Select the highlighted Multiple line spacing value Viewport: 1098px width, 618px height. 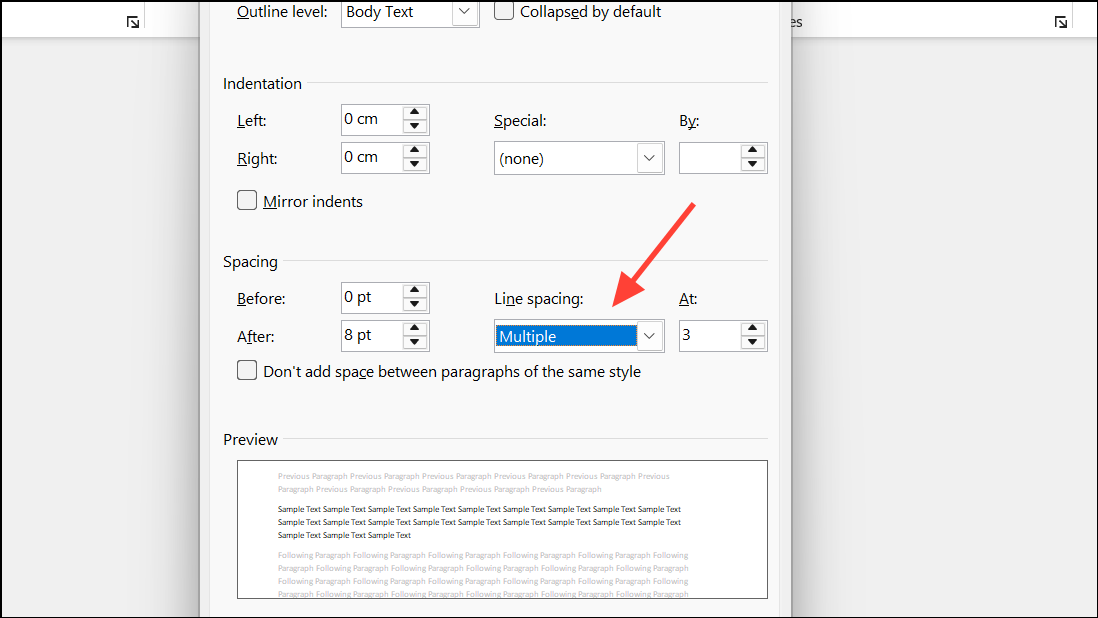[x=560, y=335]
